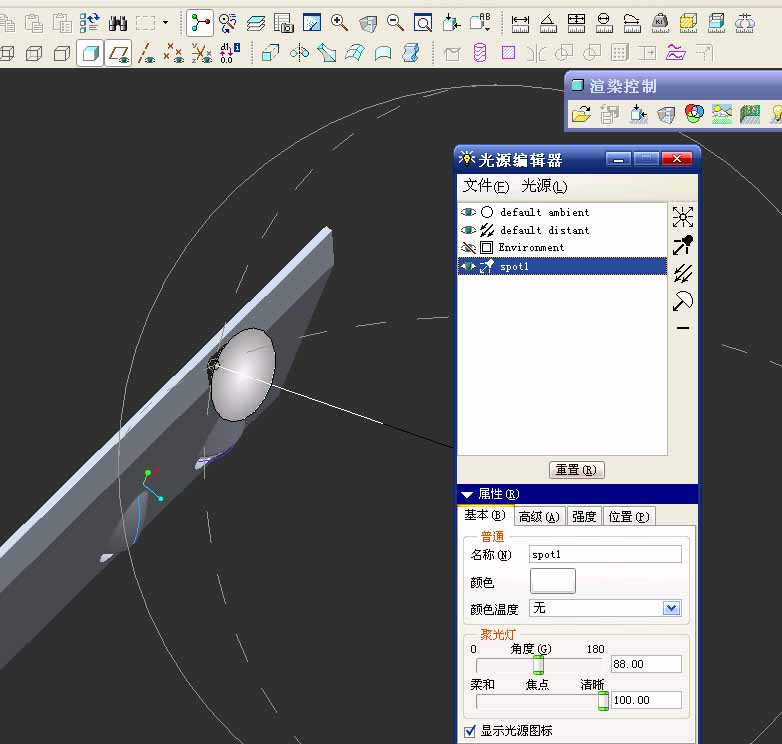The width and height of the screenshot is (782, 744).
Task: Open the saved view list with AB arrow
Action: (480, 23)
